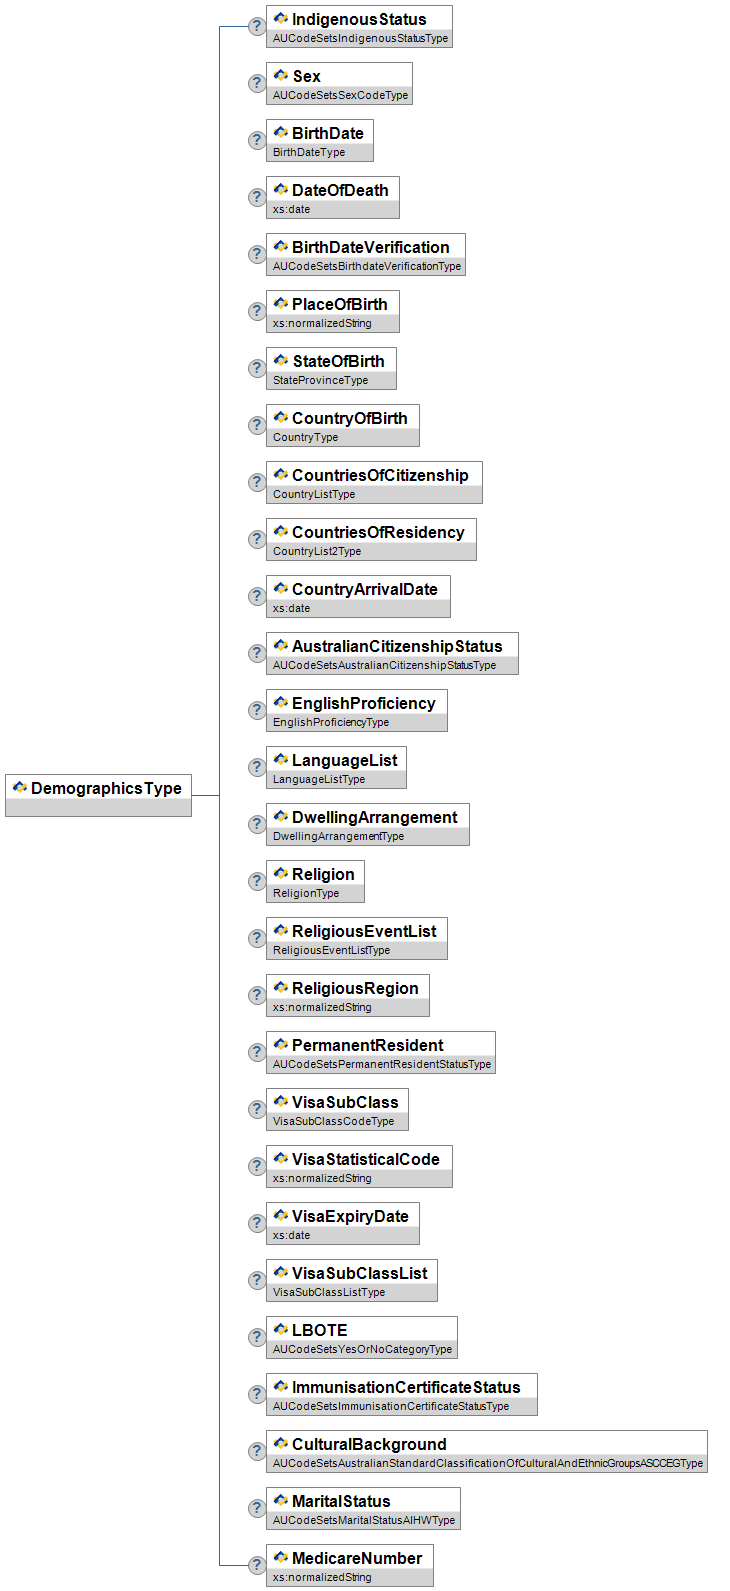
Task: Click the help icon beside Religion element
Action: click(257, 881)
